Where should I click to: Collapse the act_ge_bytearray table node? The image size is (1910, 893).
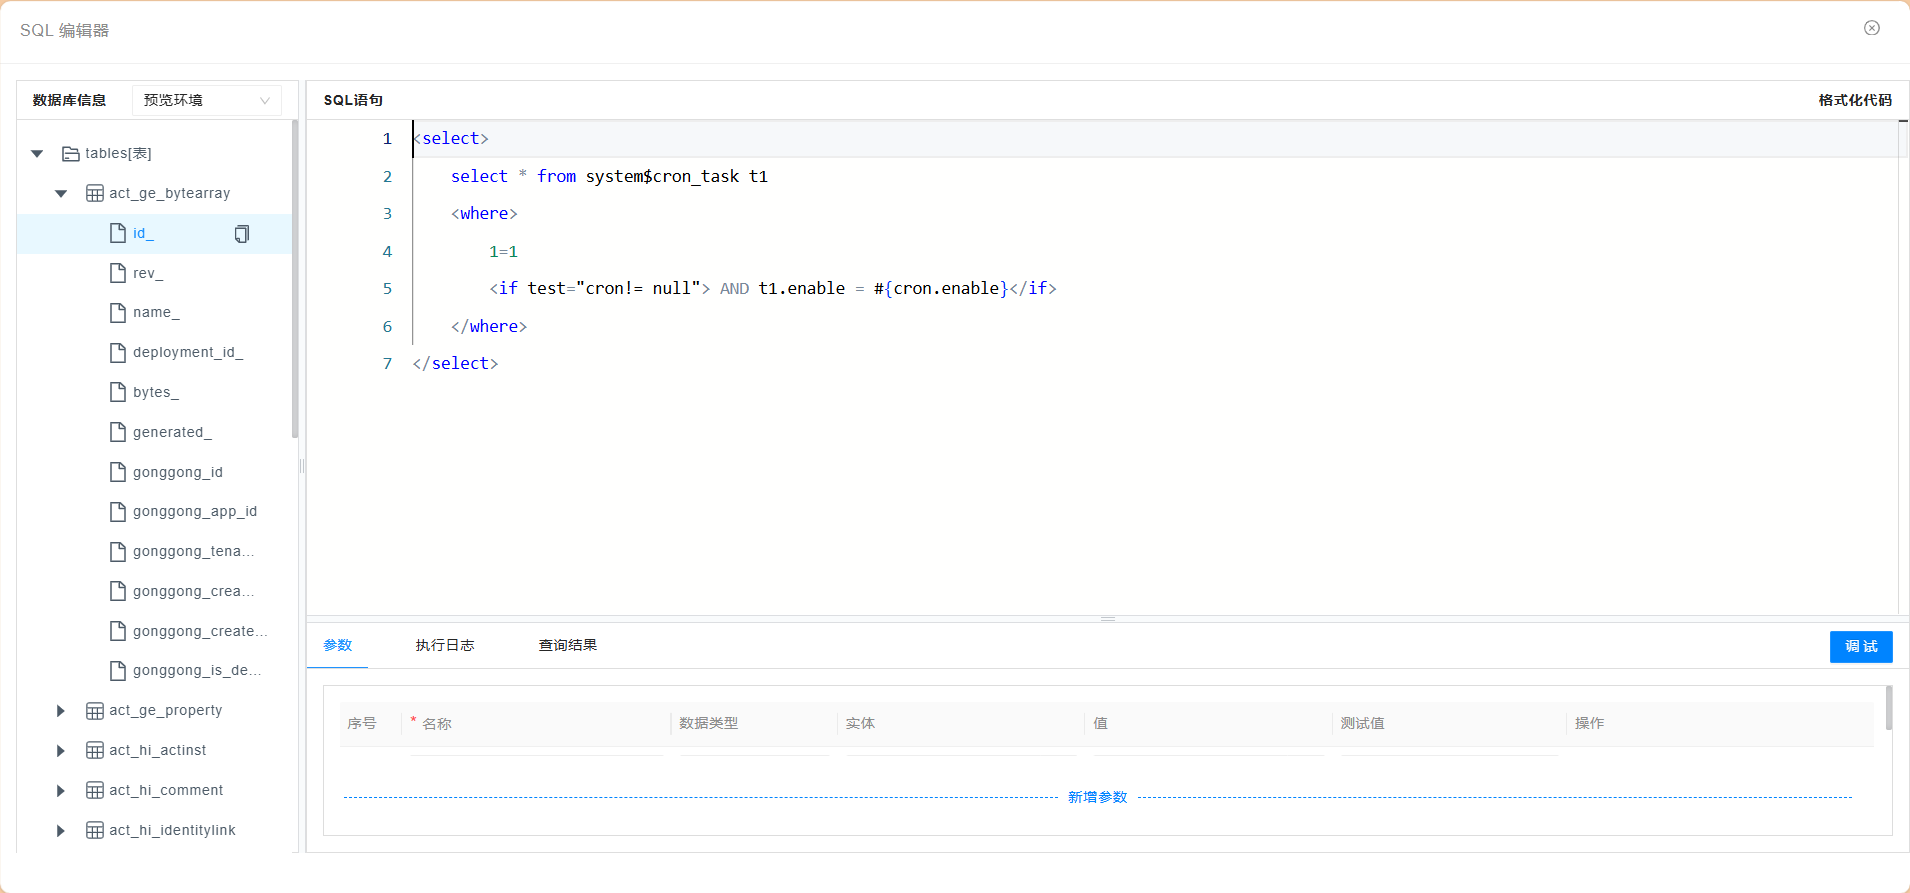(x=61, y=193)
